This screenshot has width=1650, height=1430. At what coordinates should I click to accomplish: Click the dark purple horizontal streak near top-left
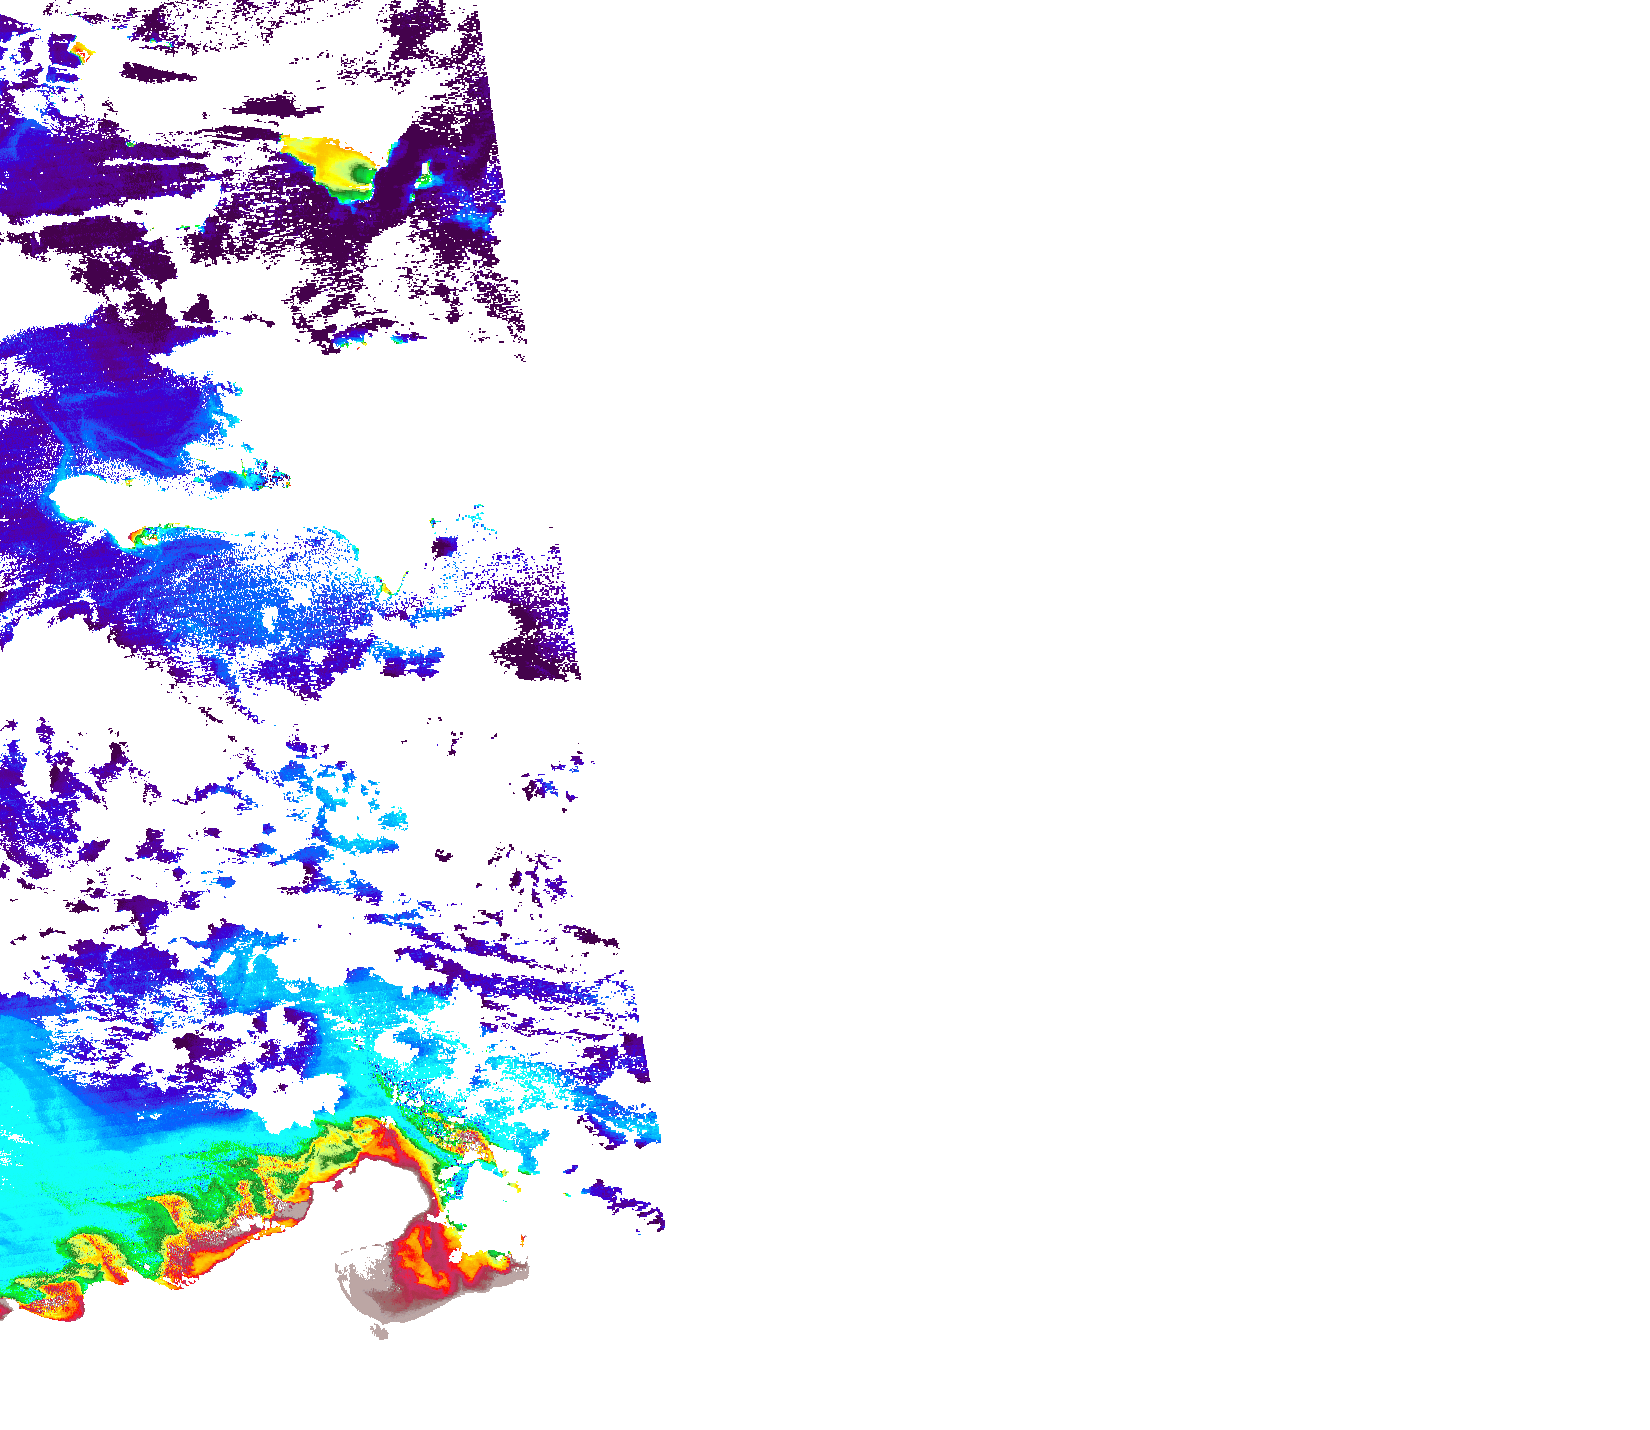[x=158, y=73]
